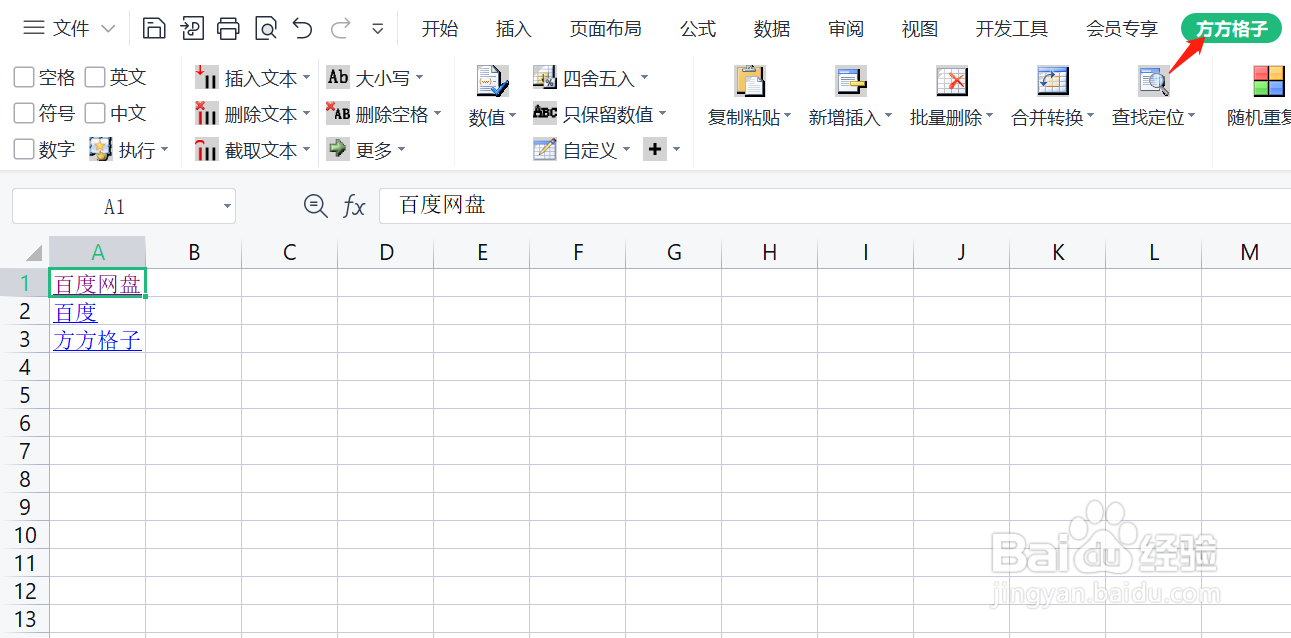1291x638 pixels.
Task: Switch to the 视图 tab
Action: [x=920, y=29]
